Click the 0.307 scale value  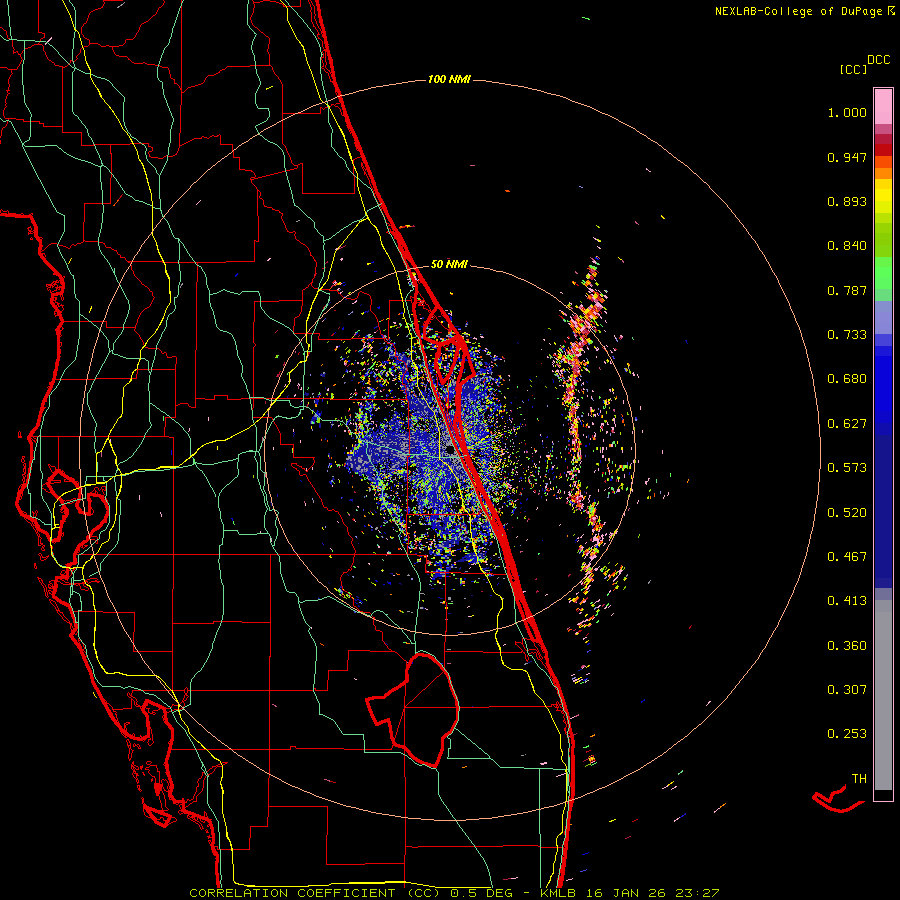[x=847, y=689]
